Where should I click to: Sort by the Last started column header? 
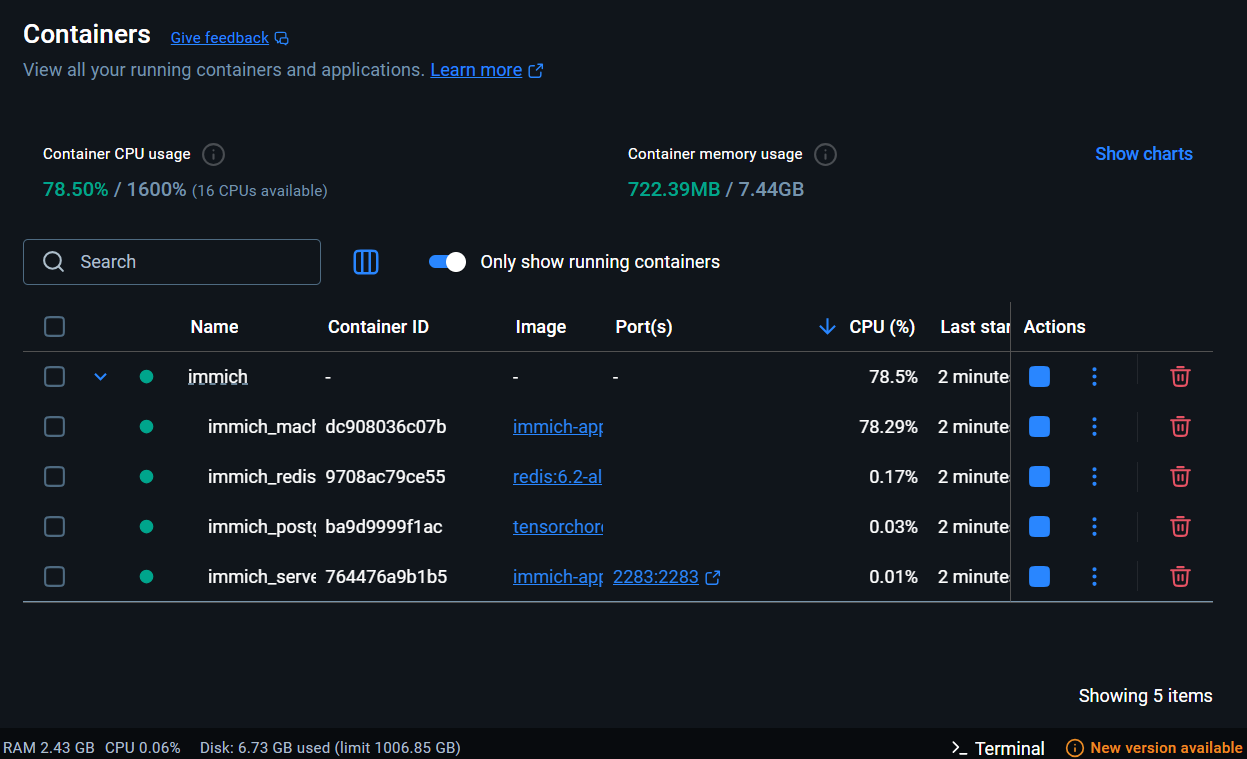975,327
